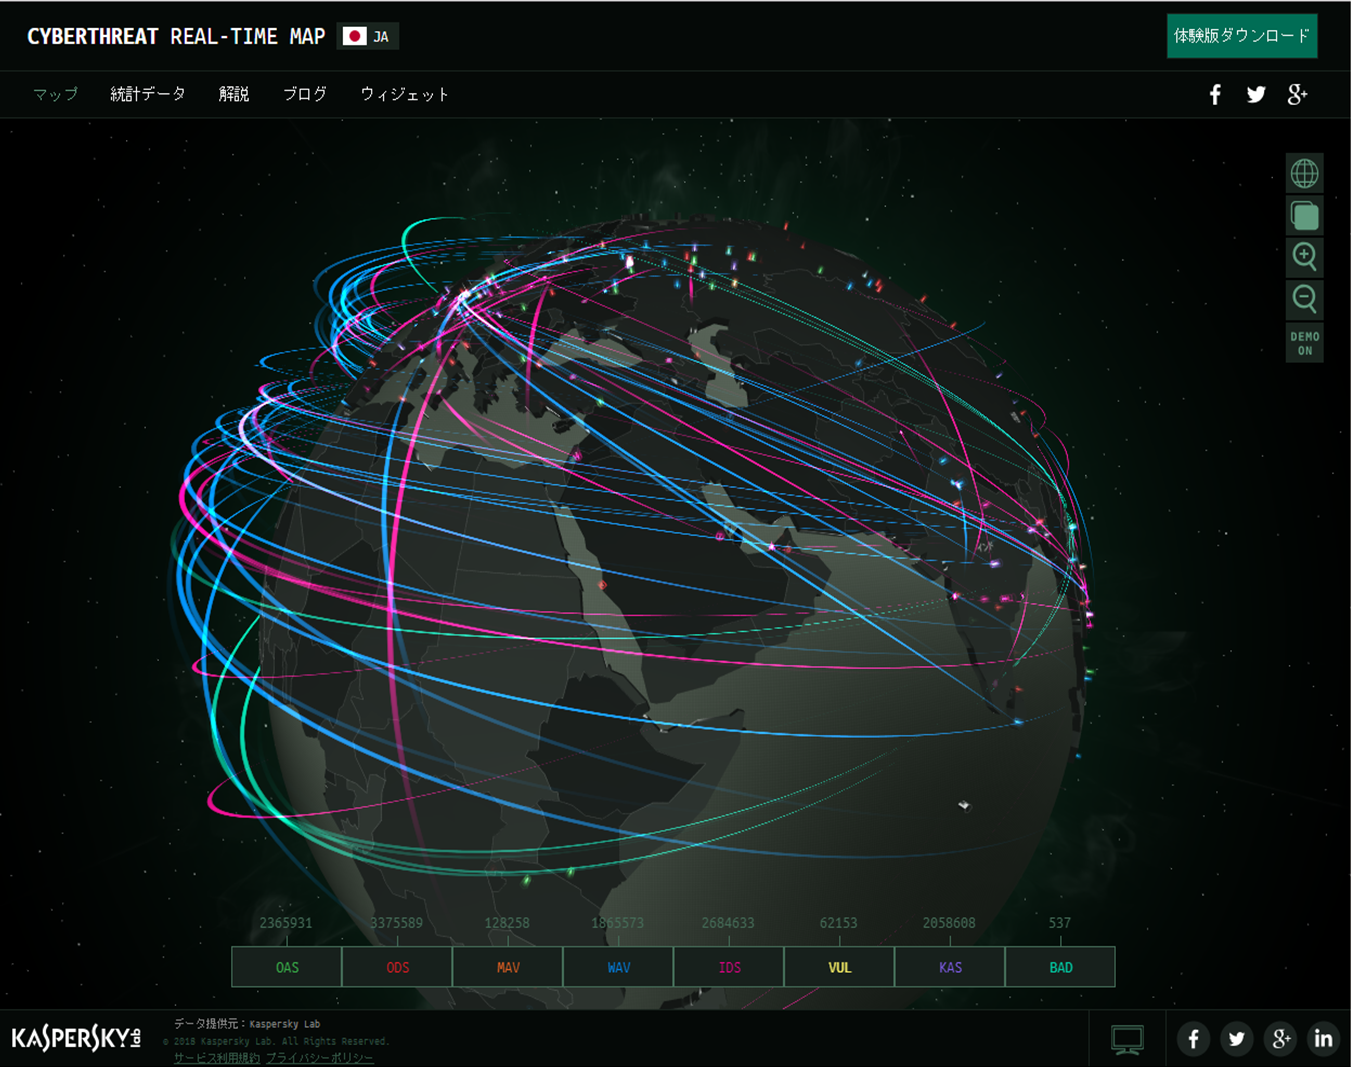Open the 統計データ tab
Image resolution: width=1351 pixels, height=1067 pixels.
[148, 94]
